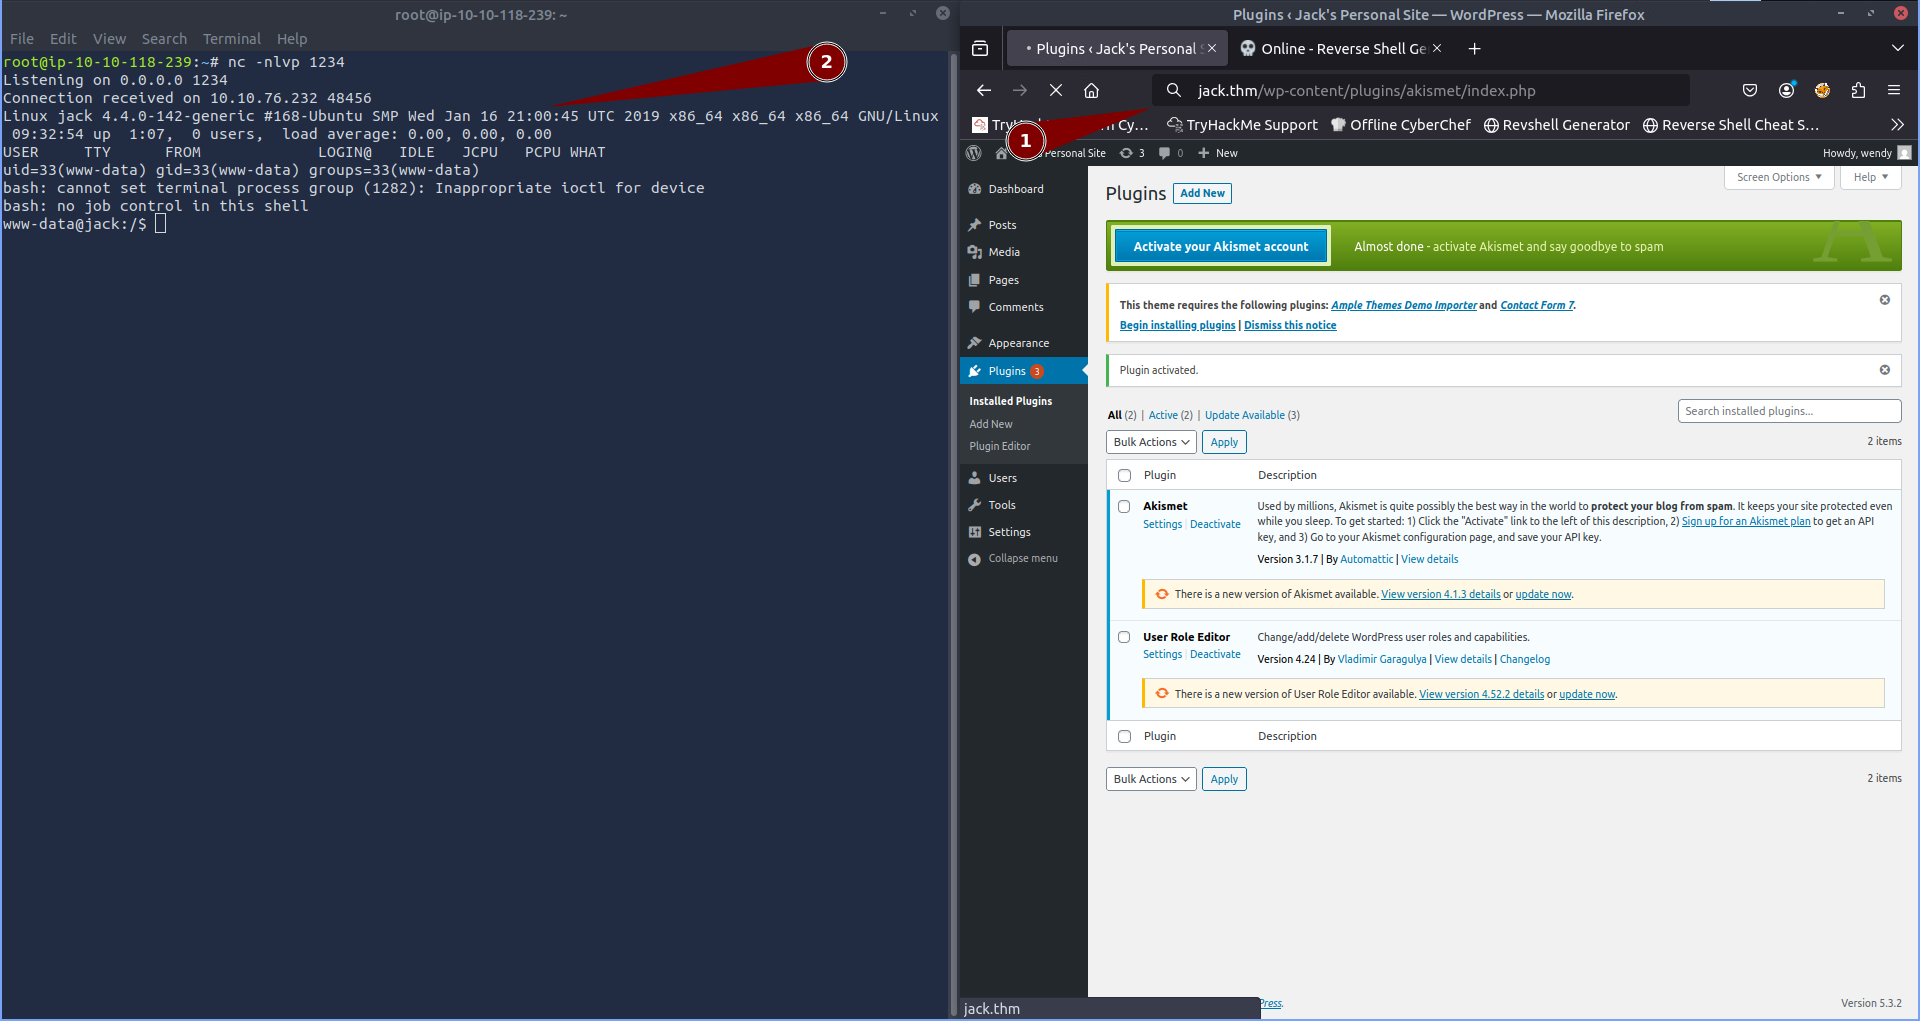1920x1021 pixels.
Task: Open Plugin Editor submenu link
Action: click(999, 446)
